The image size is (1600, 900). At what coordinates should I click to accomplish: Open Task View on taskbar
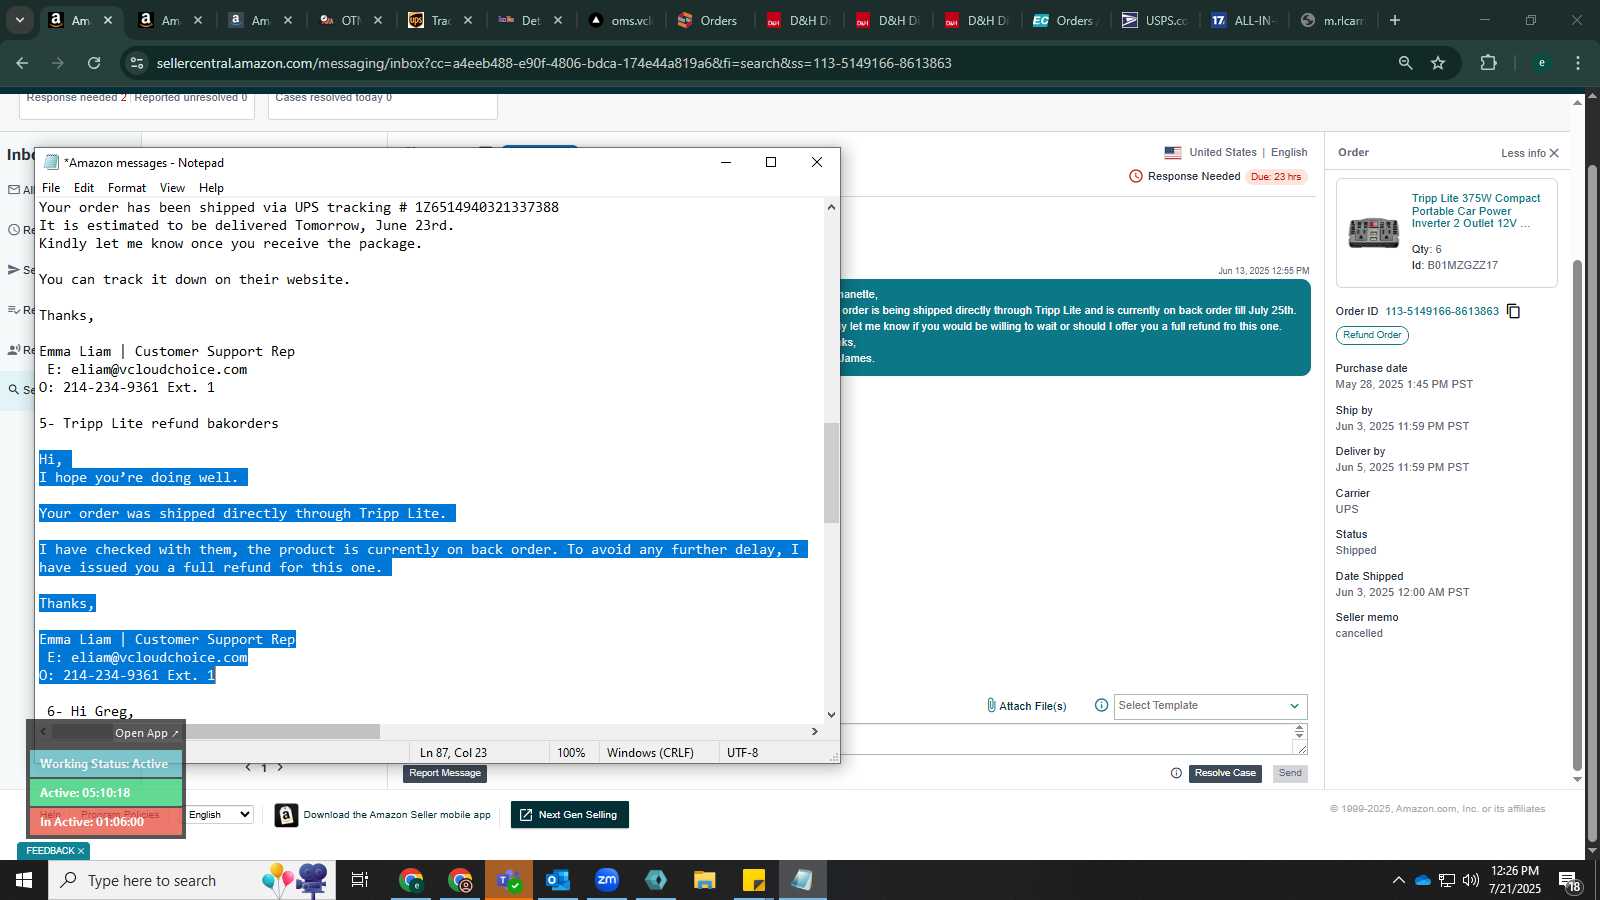[x=359, y=880]
